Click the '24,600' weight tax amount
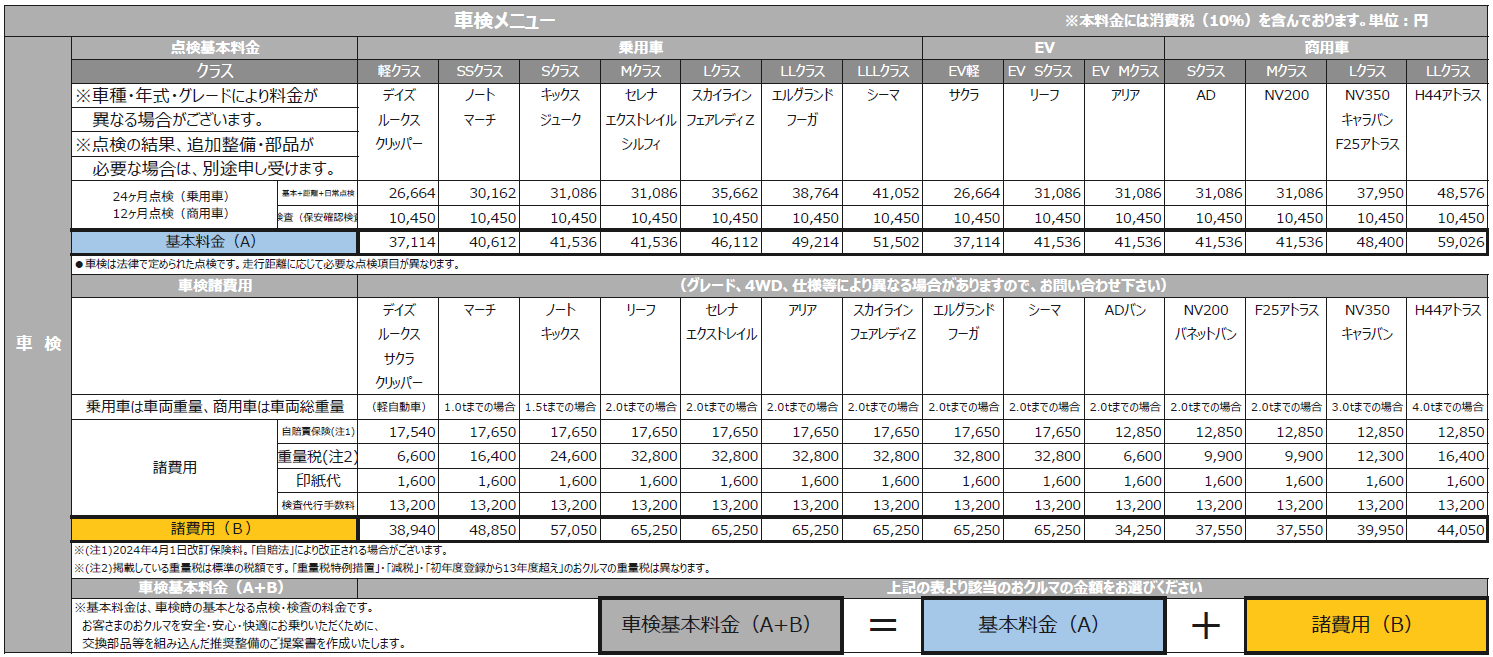The image size is (1493, 657). point(573,456)
